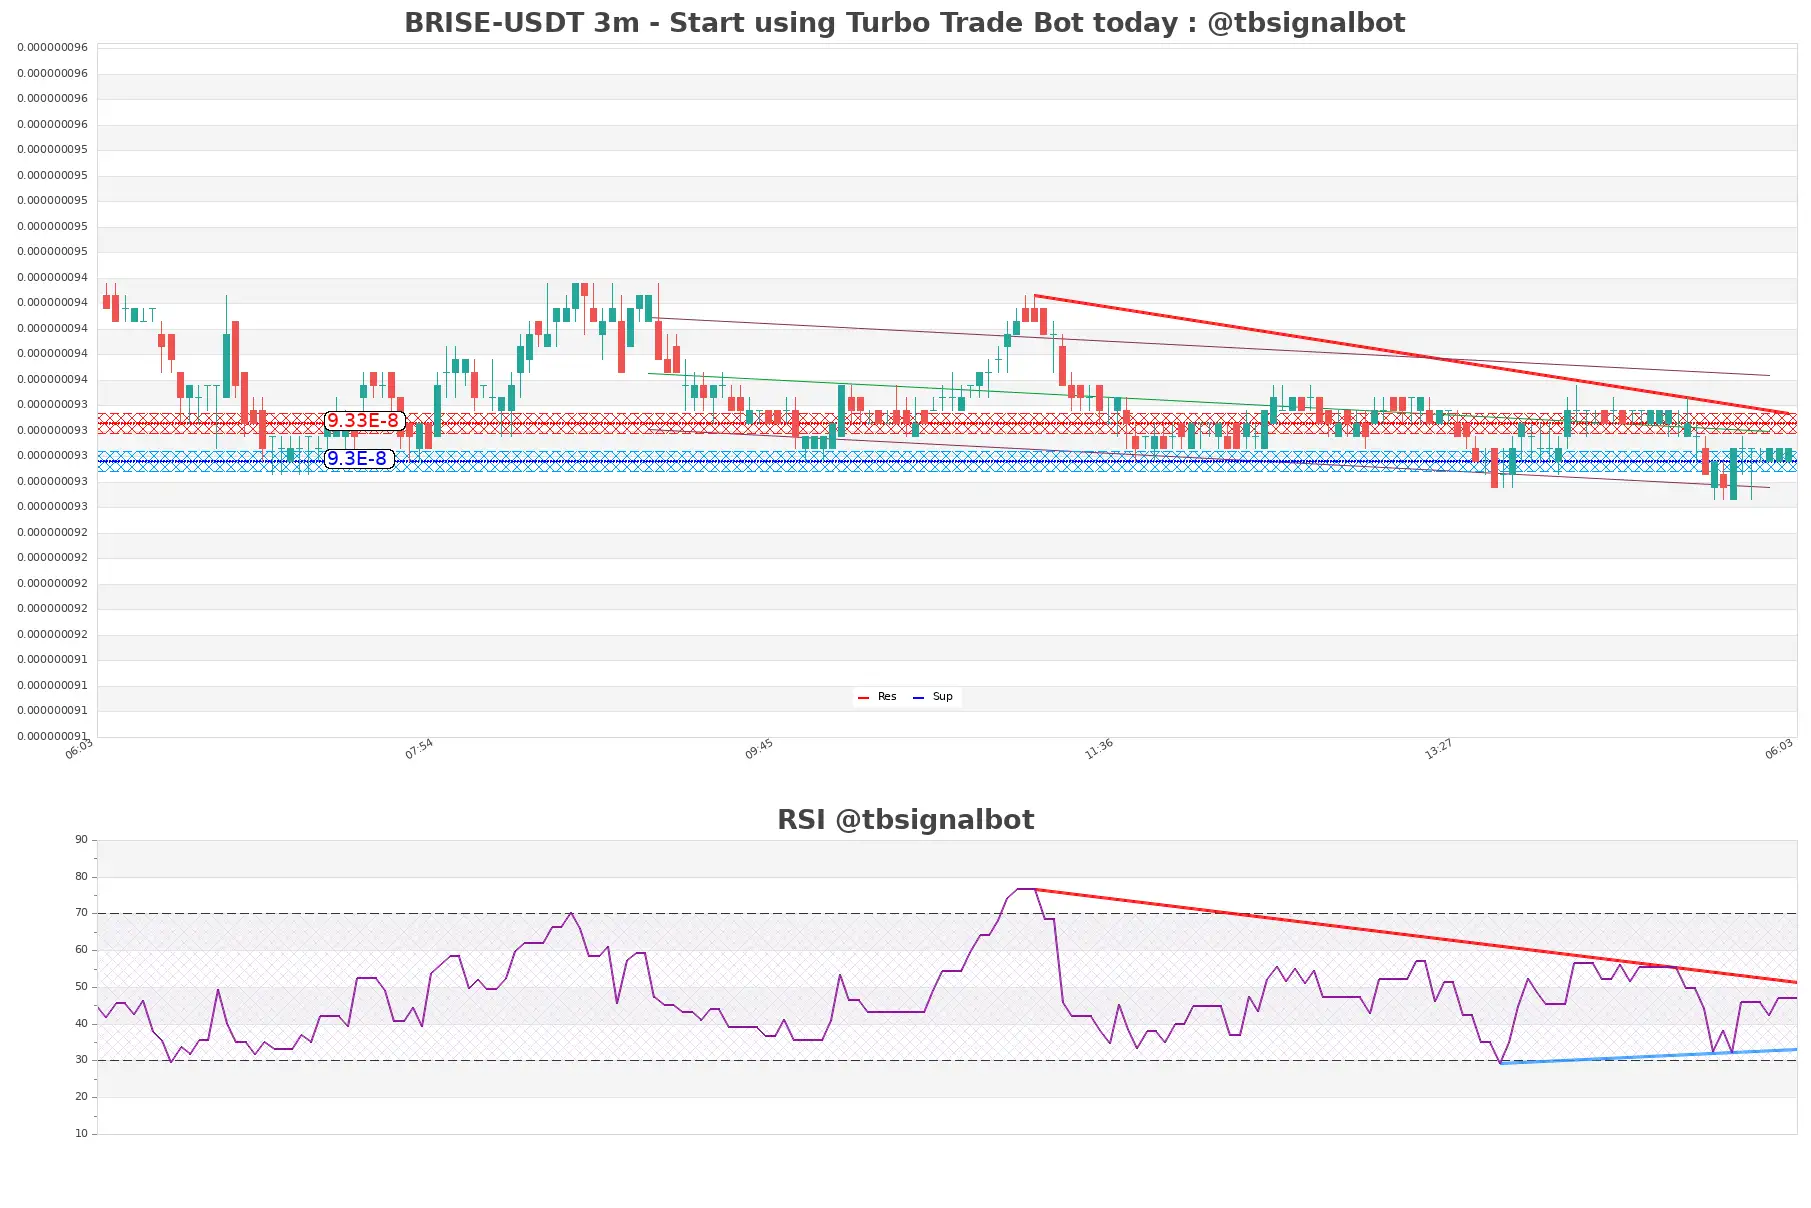Image resolution: width=1811 pixels, height=1208 pixels.
Task: Click the red Res legend line swatch
Action: pos(864,697)
